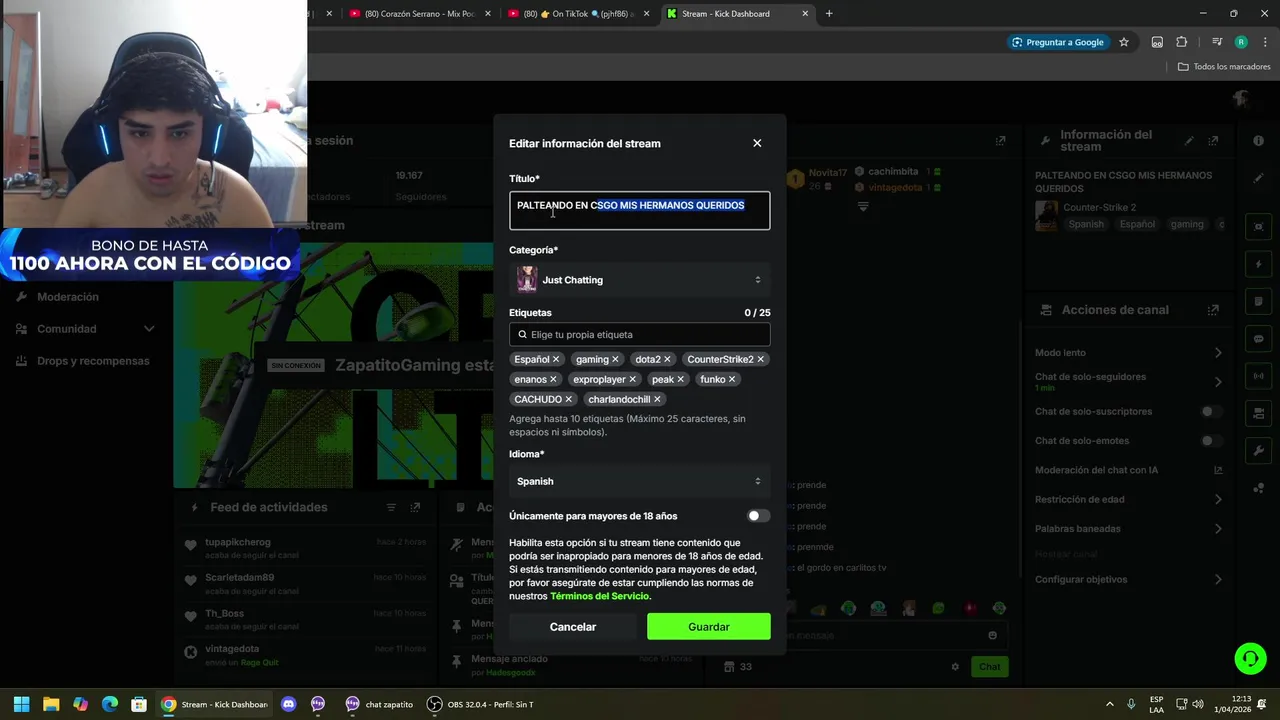
Task: Open Discord from the taskbar
Action: (289, 704)
